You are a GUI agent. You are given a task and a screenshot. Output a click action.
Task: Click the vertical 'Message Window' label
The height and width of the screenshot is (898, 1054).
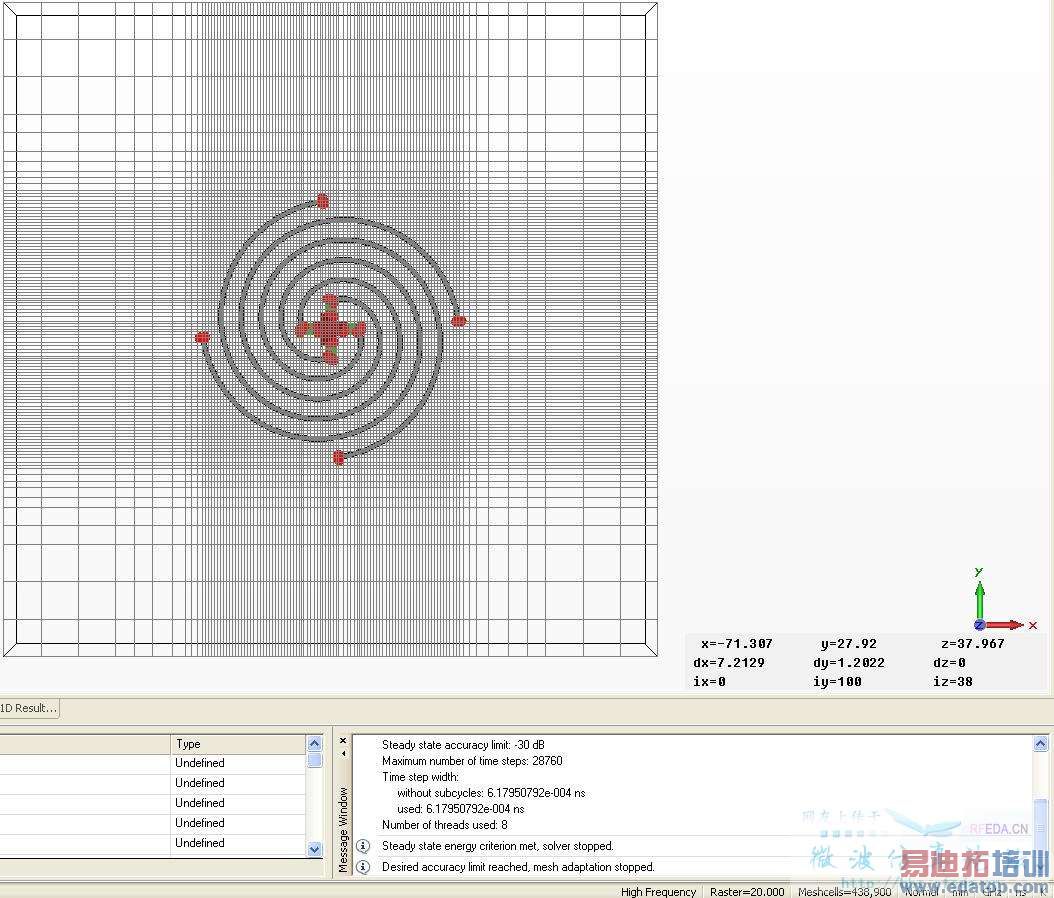click(343, 829)
